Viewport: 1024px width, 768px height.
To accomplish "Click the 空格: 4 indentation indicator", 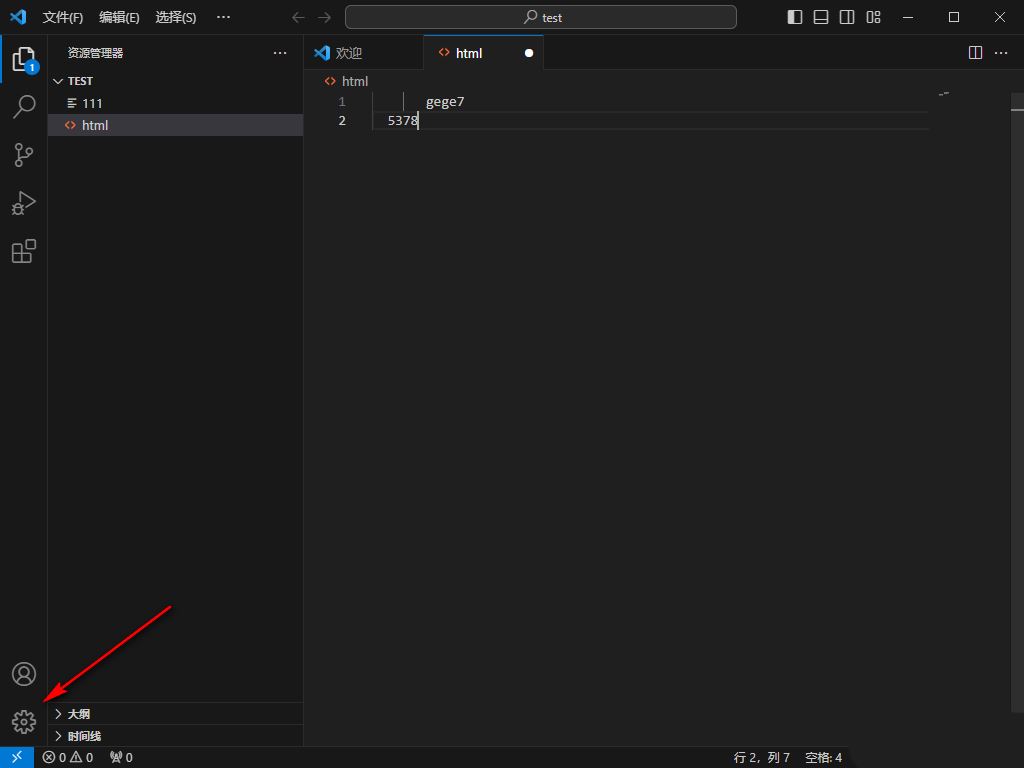I will pyautogui.click(x=824, y=757).
